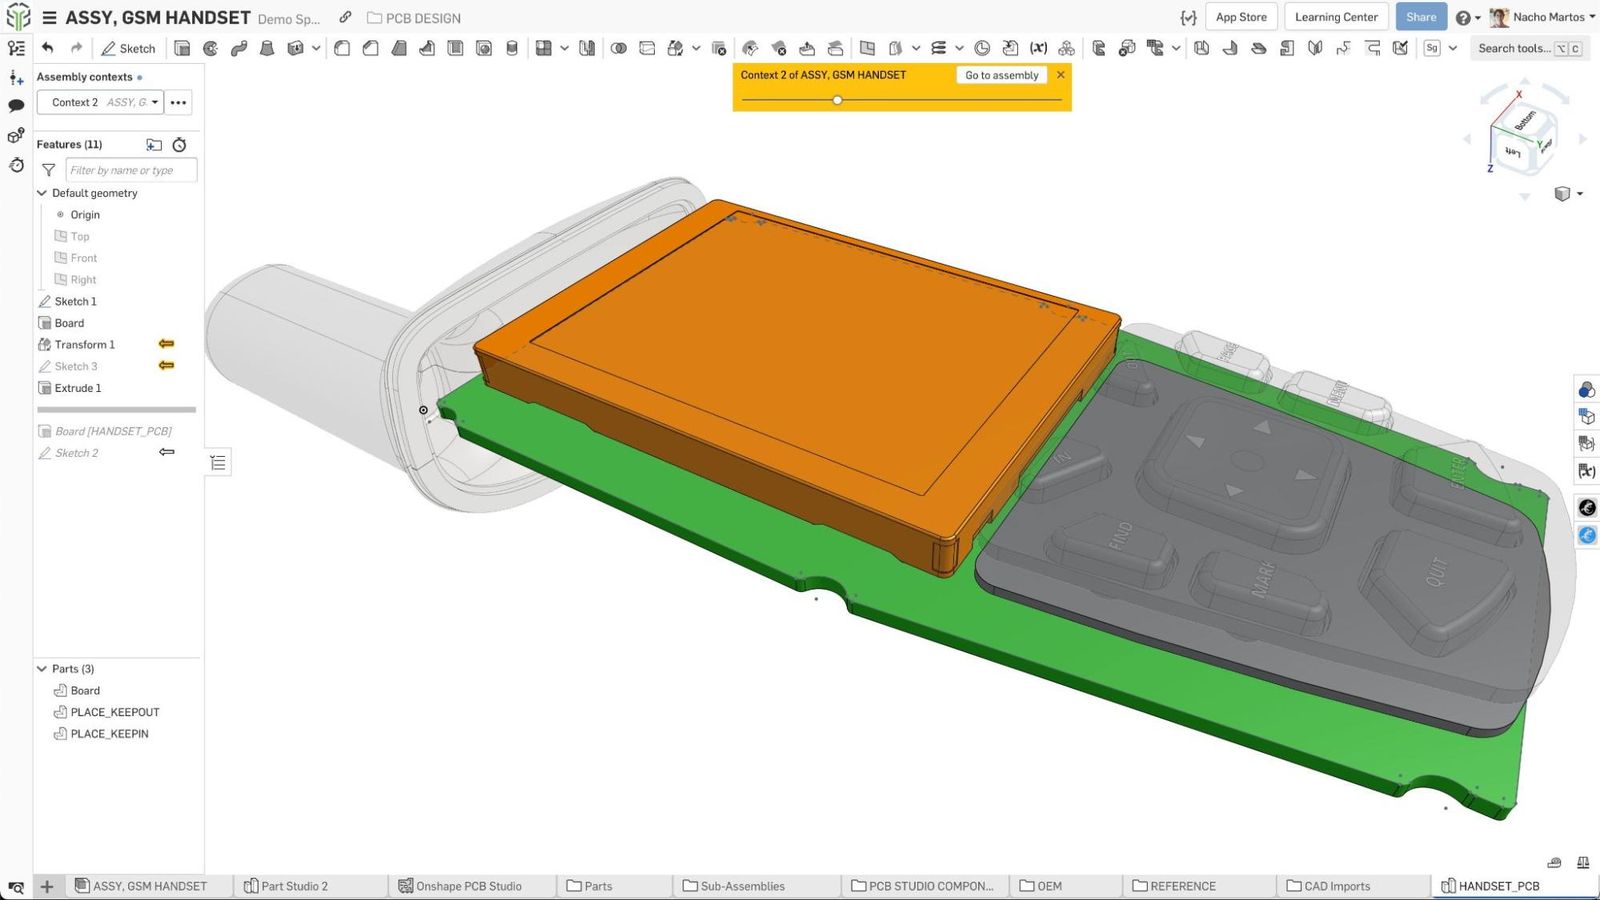The image size is (1600, 900).
Task: Switch to the Onshape PCB Studio tab
Action: (x=468, y=886)
